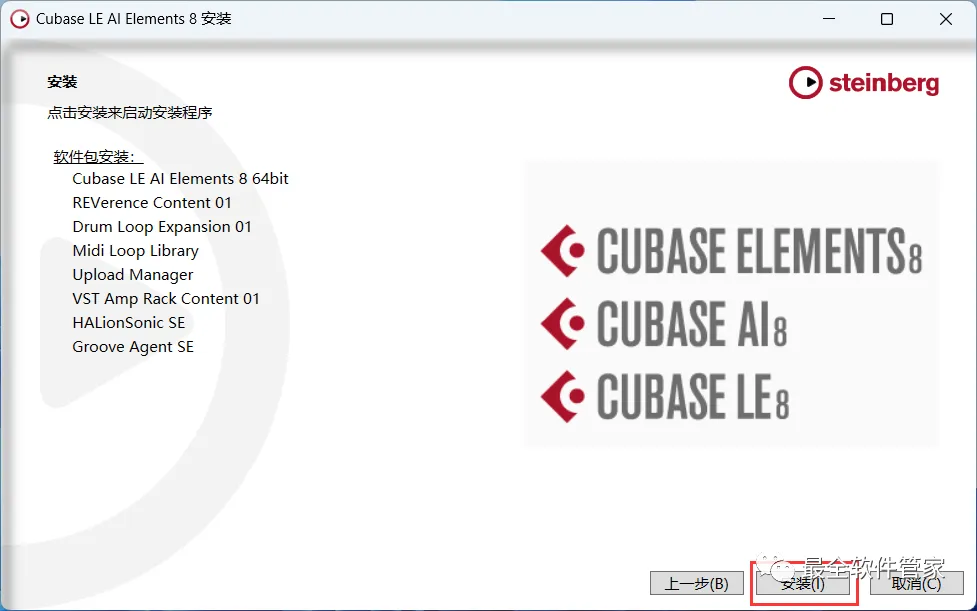Go back with the 上一步(B) button

coord(697,584)
